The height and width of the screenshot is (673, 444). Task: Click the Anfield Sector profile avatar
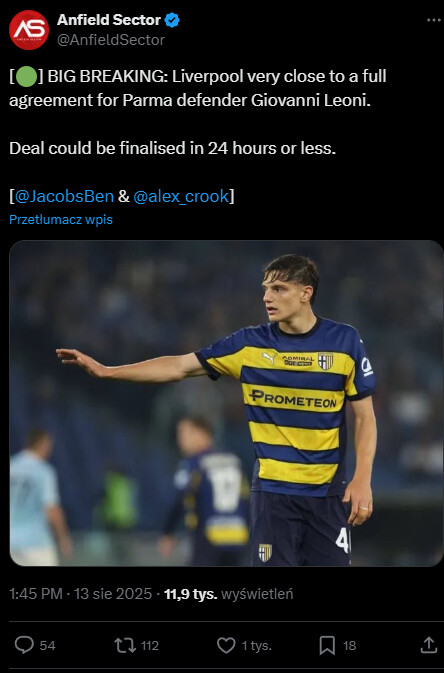tap(29, 30)
